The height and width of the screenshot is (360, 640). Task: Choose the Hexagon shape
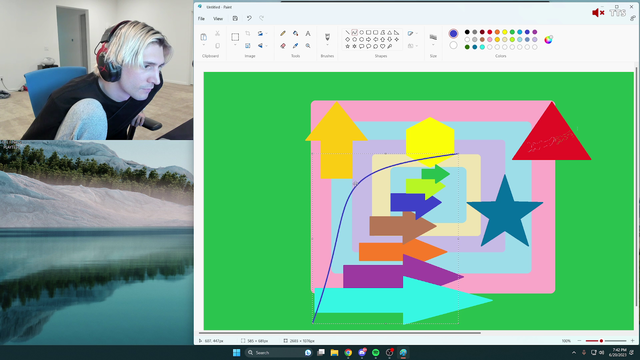pos(362,39)
